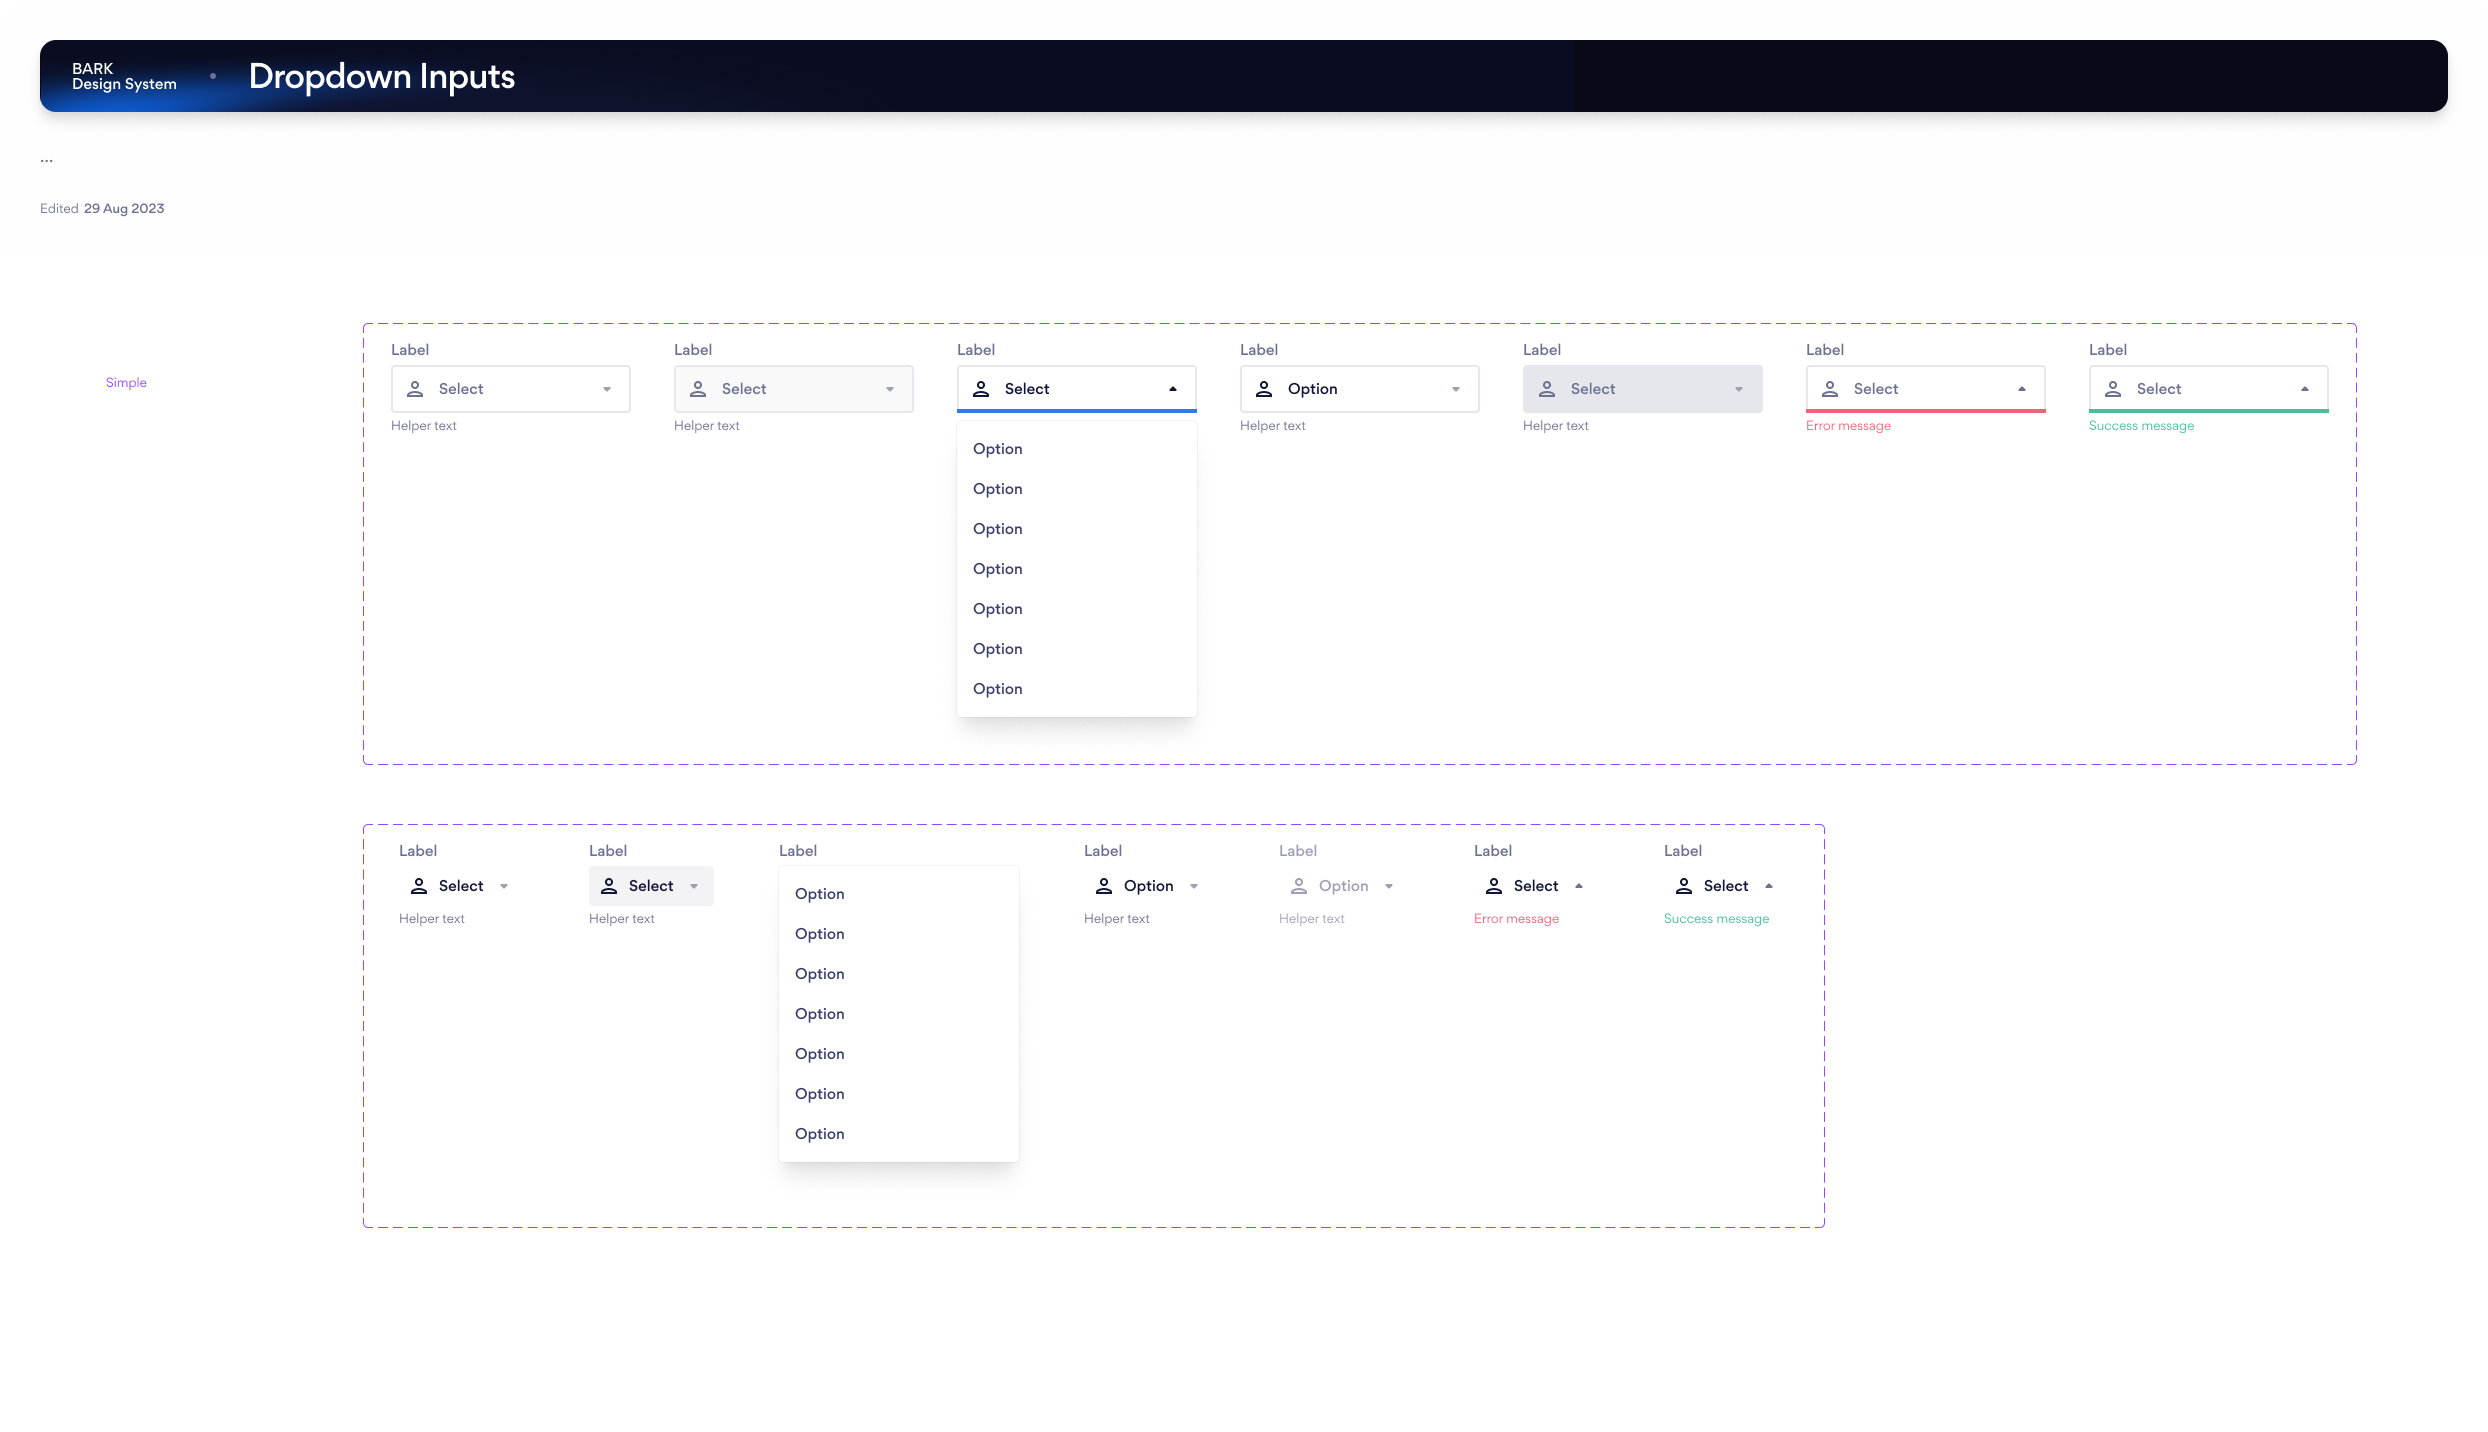Click up arrow in top row error dropdown
Screen dimensions: 2488x1432
pyautogui.click(x=2022, y=389)
